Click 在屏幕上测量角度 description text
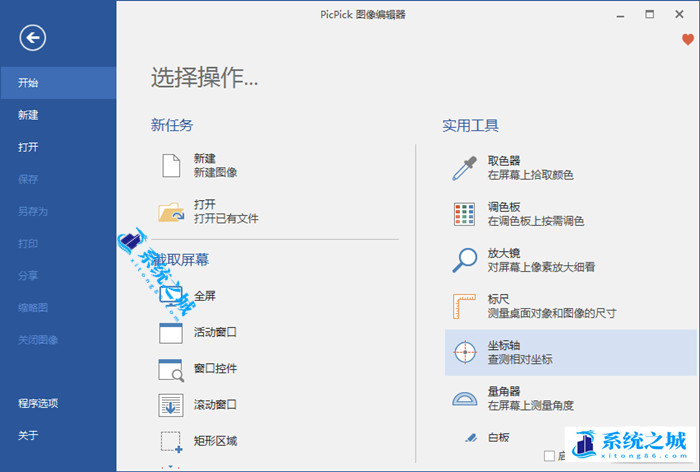 click(530, 405)
